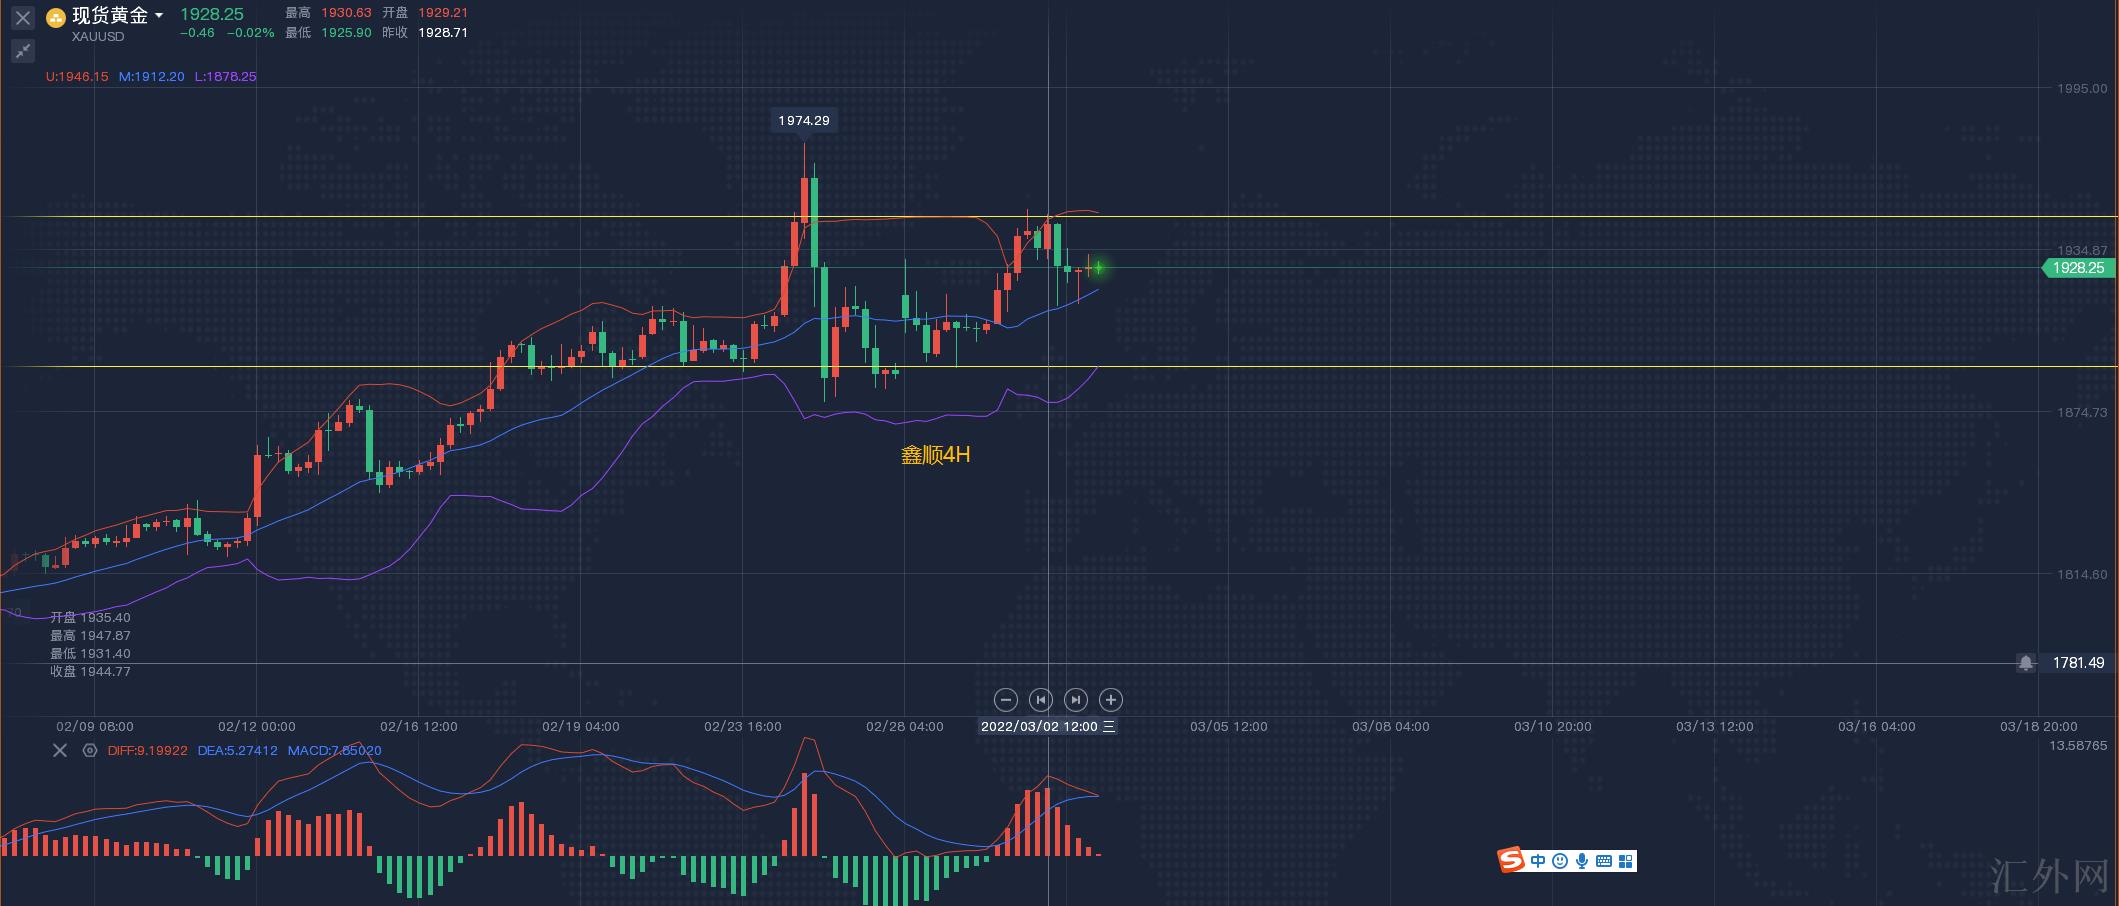Click the shrink chart arrows icon

coord(23,50)
